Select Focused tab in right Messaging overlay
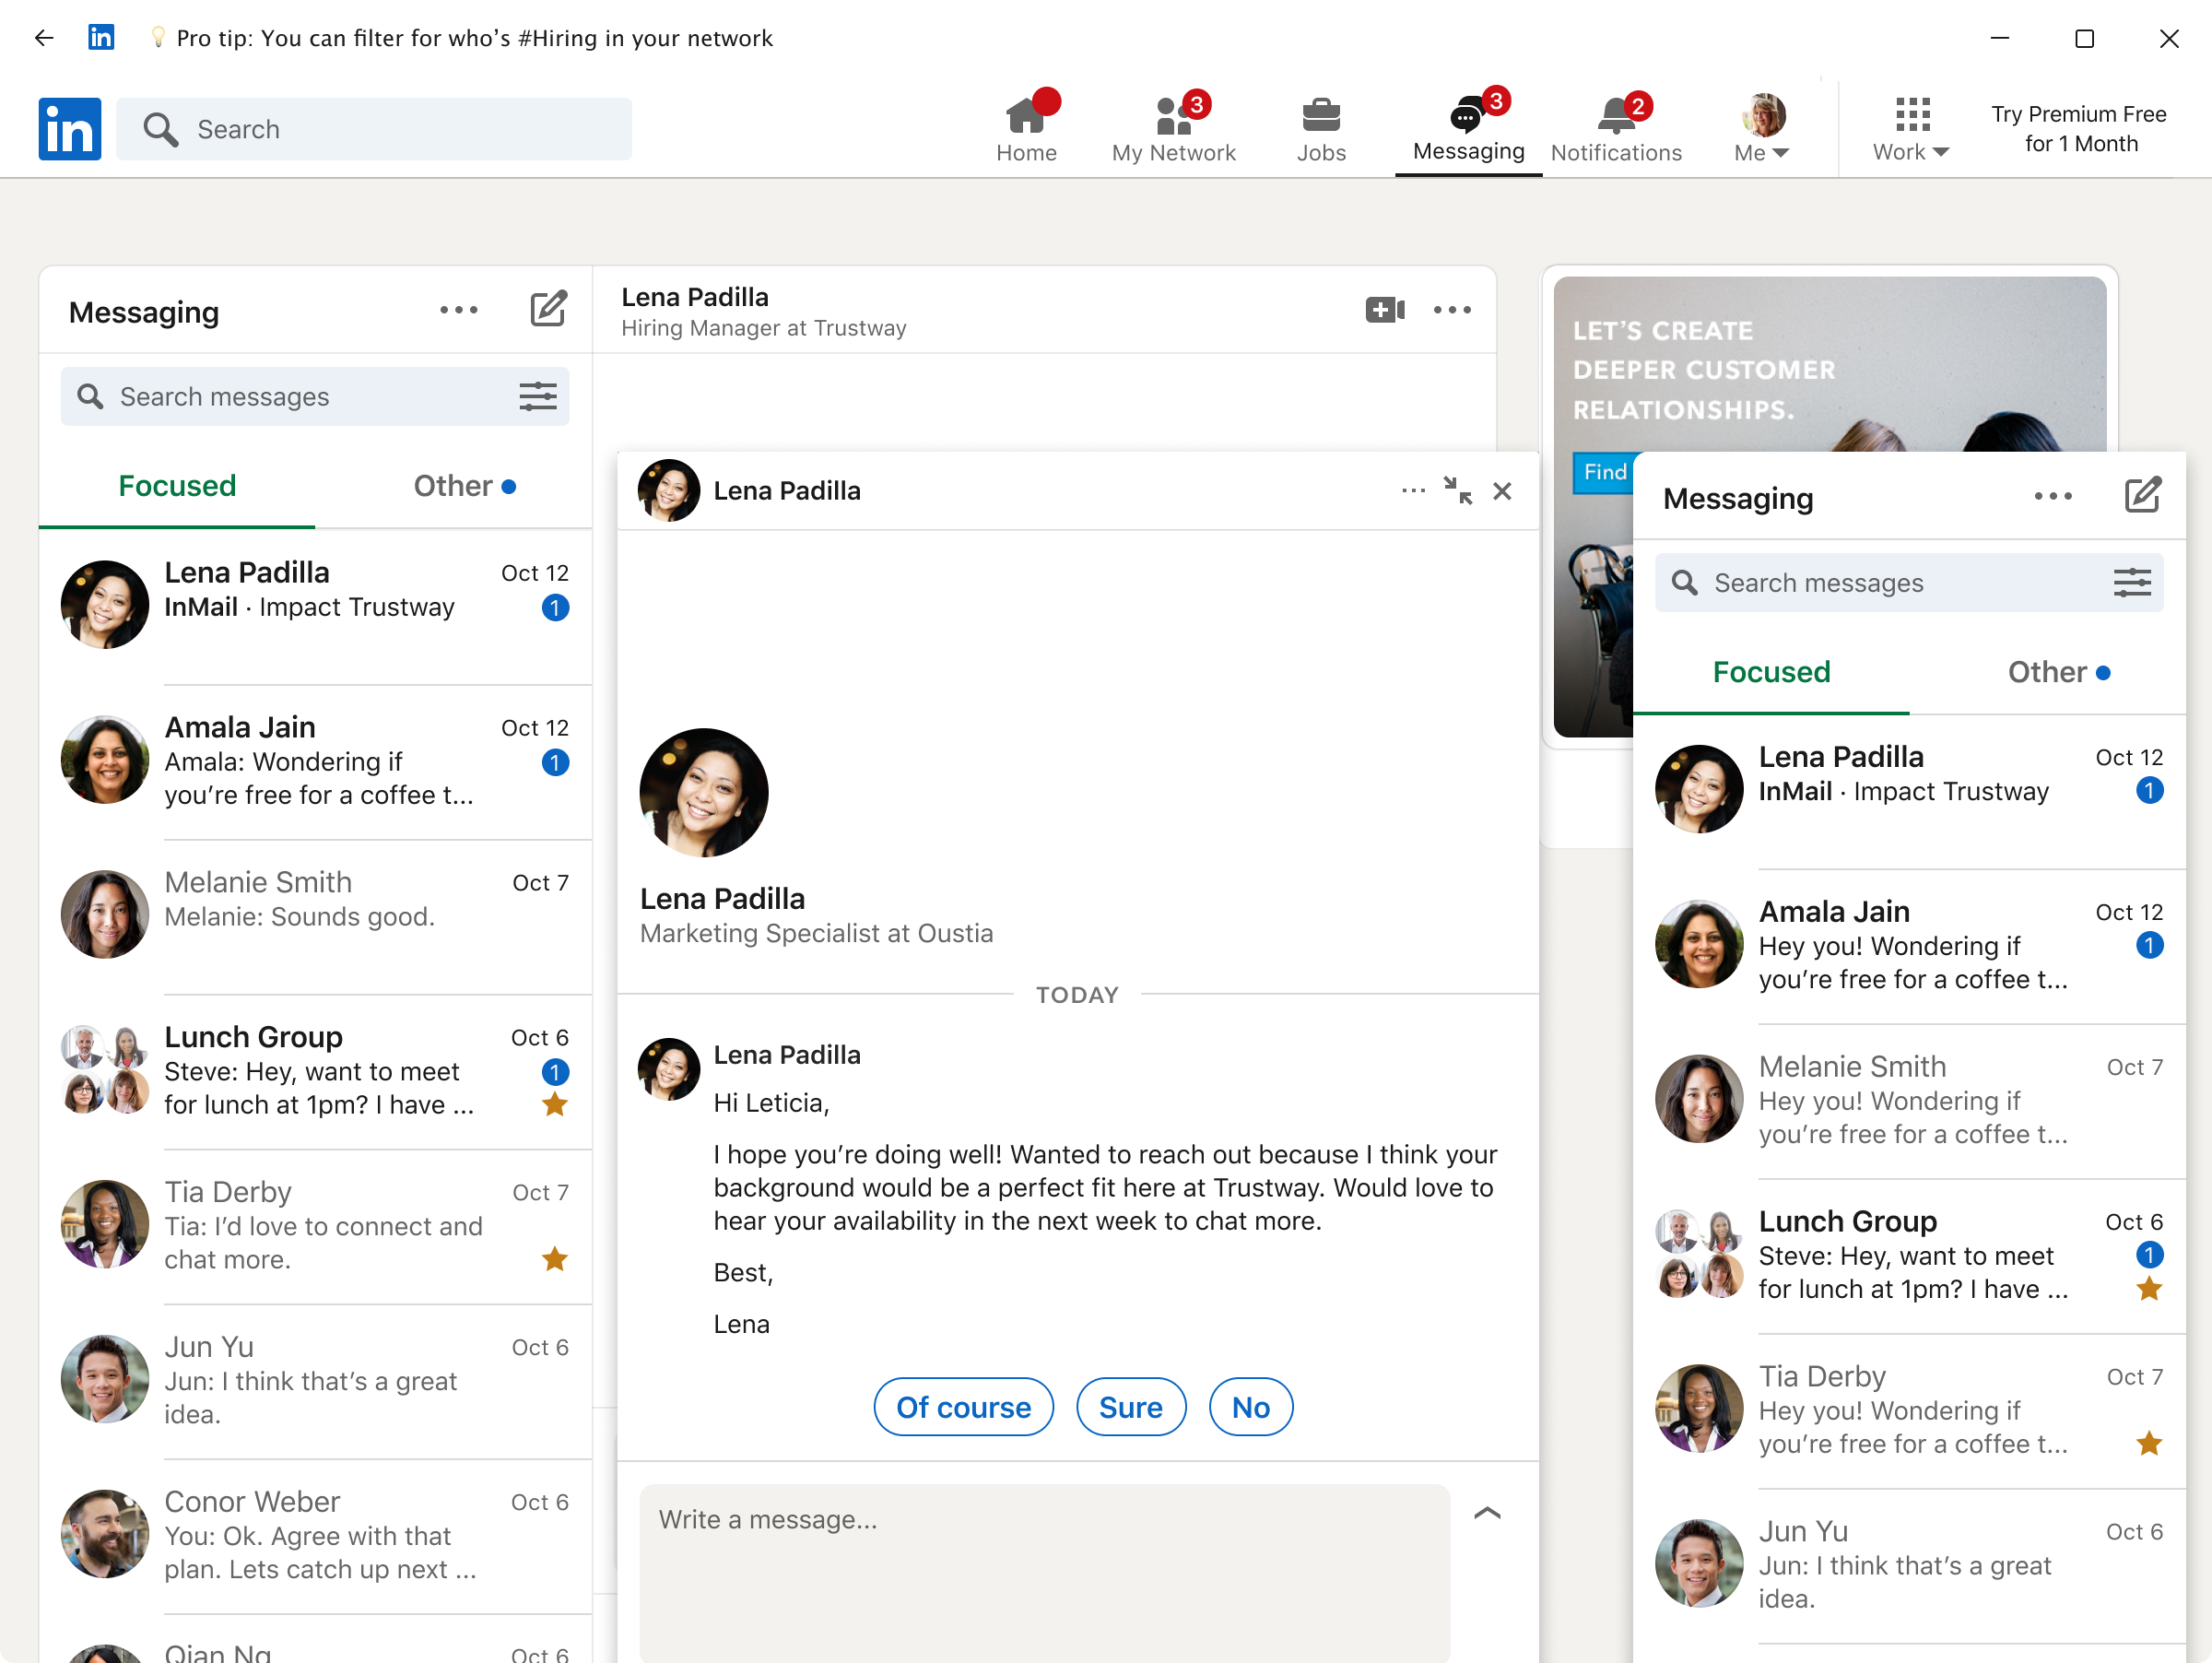The width and height of the screenshot is (2212, 1663). coord(1771,672)
